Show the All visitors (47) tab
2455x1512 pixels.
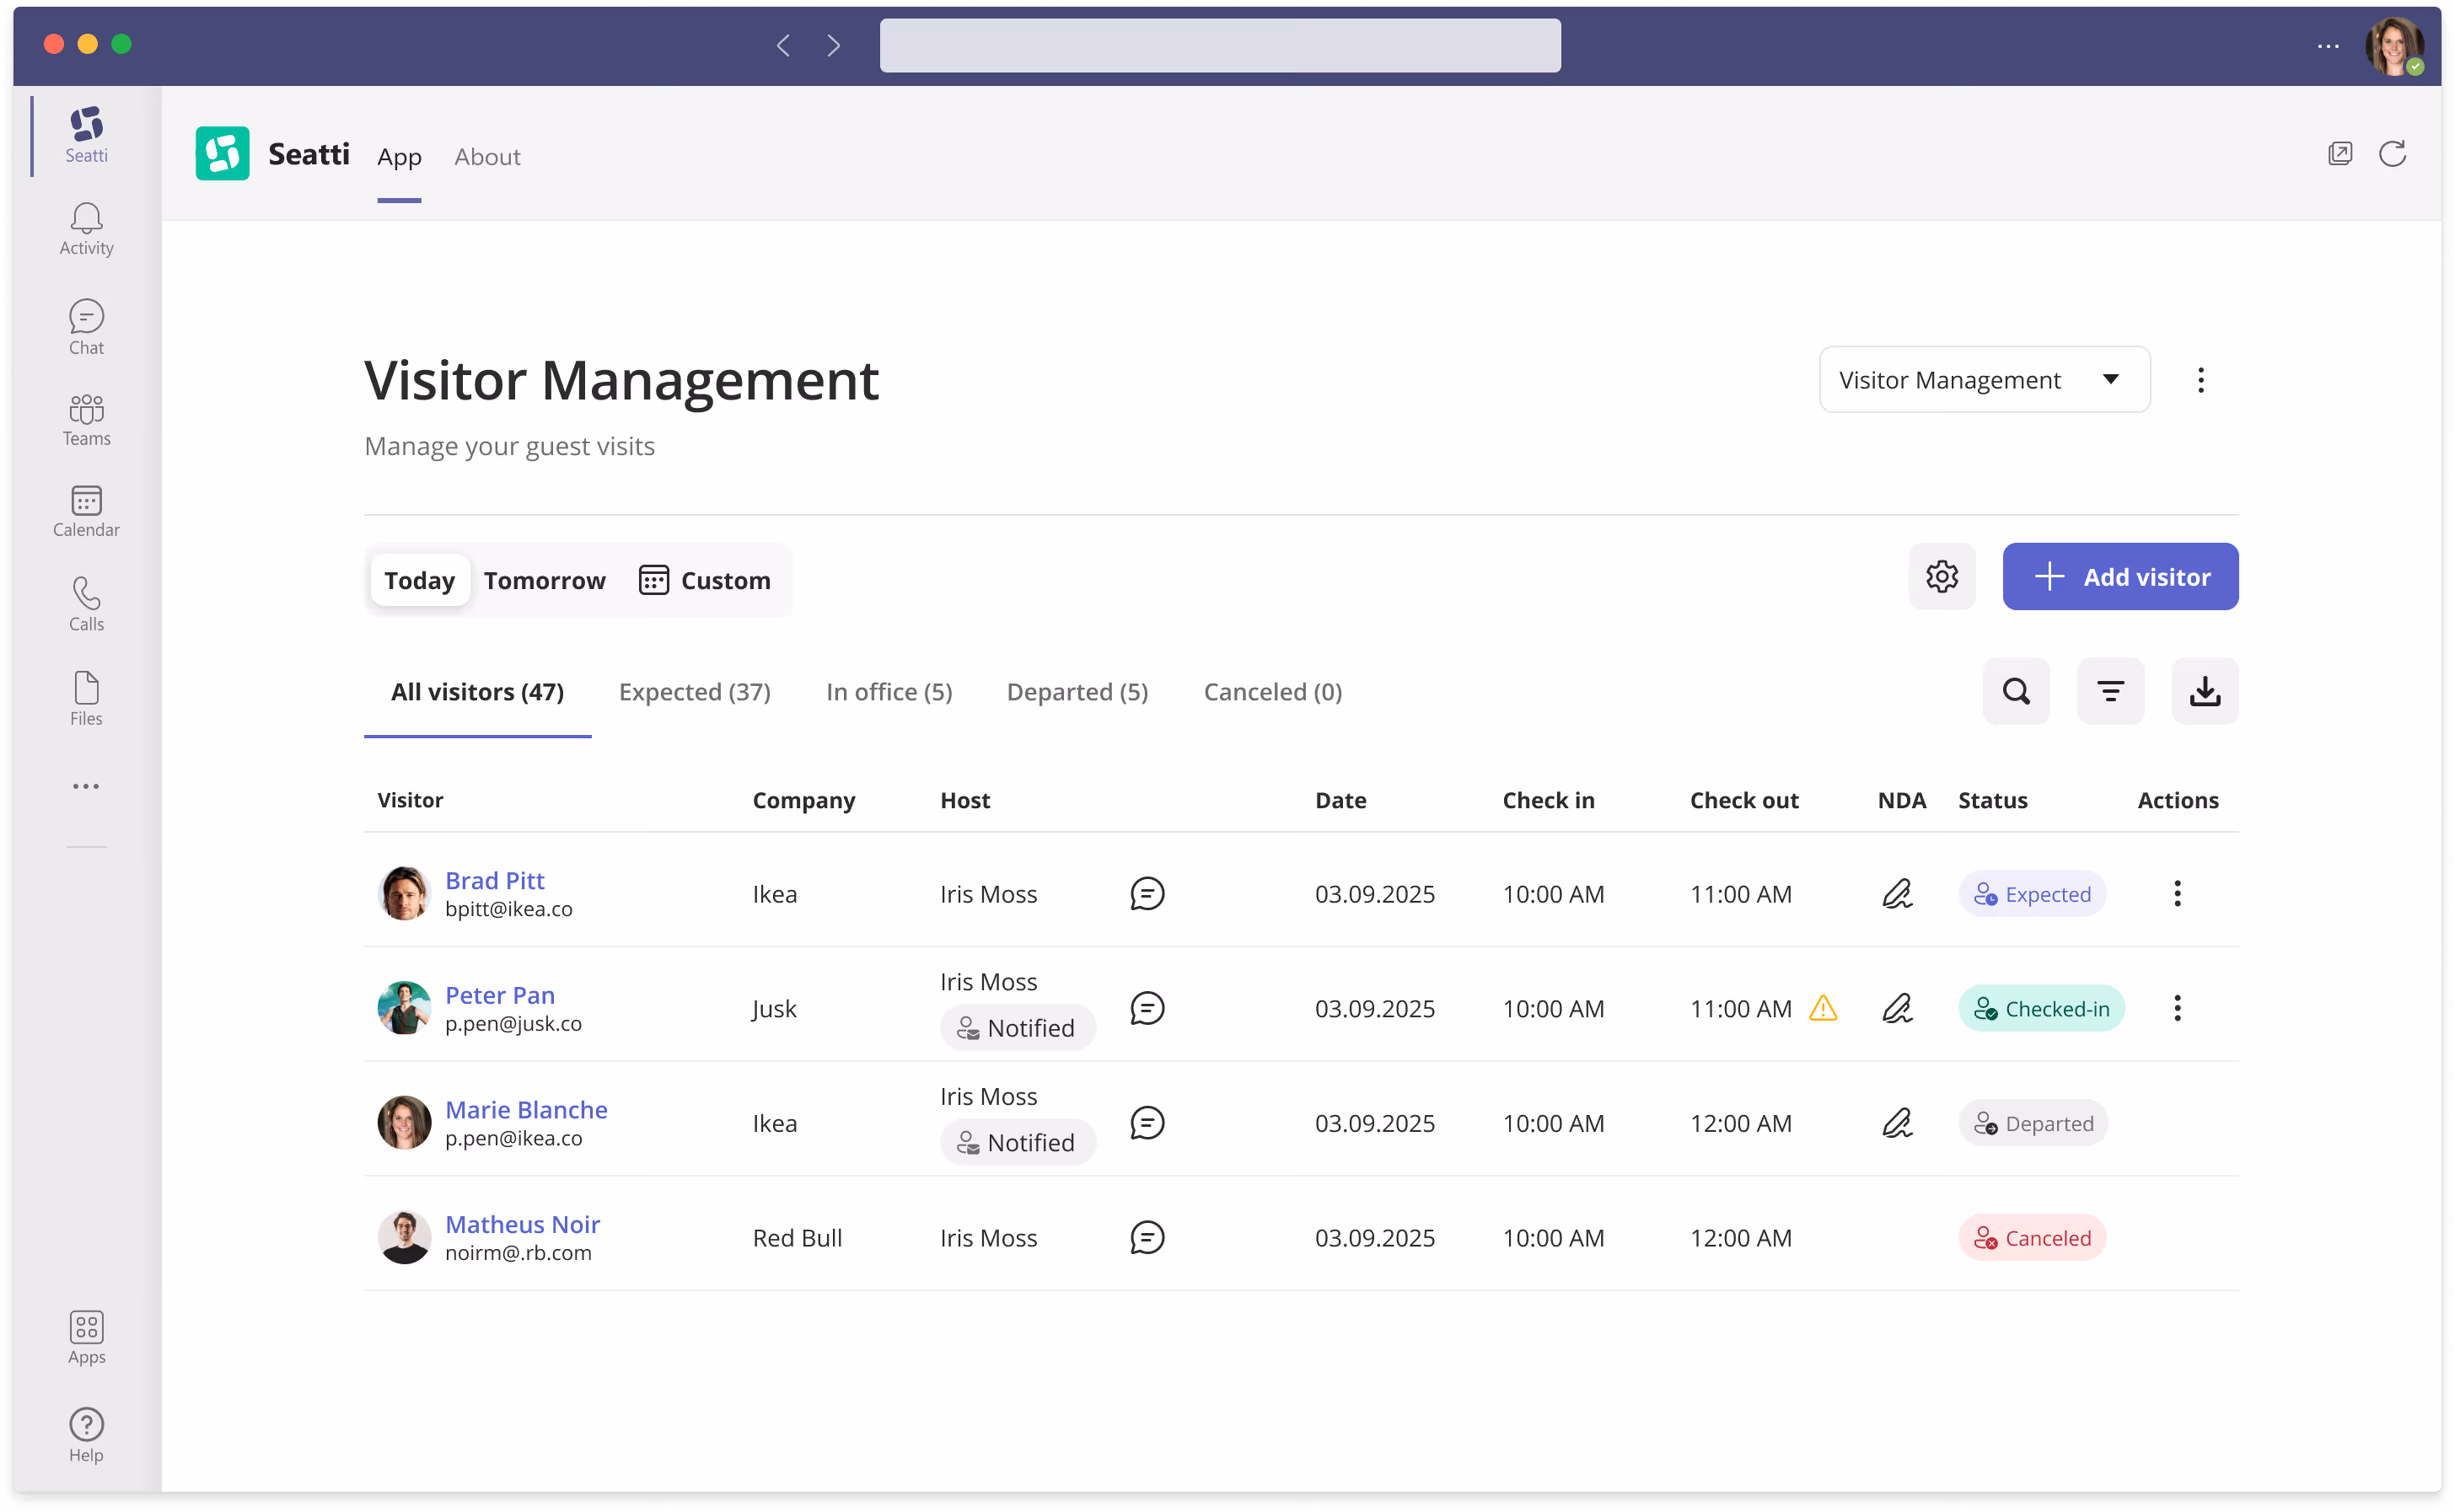[477, 692]
